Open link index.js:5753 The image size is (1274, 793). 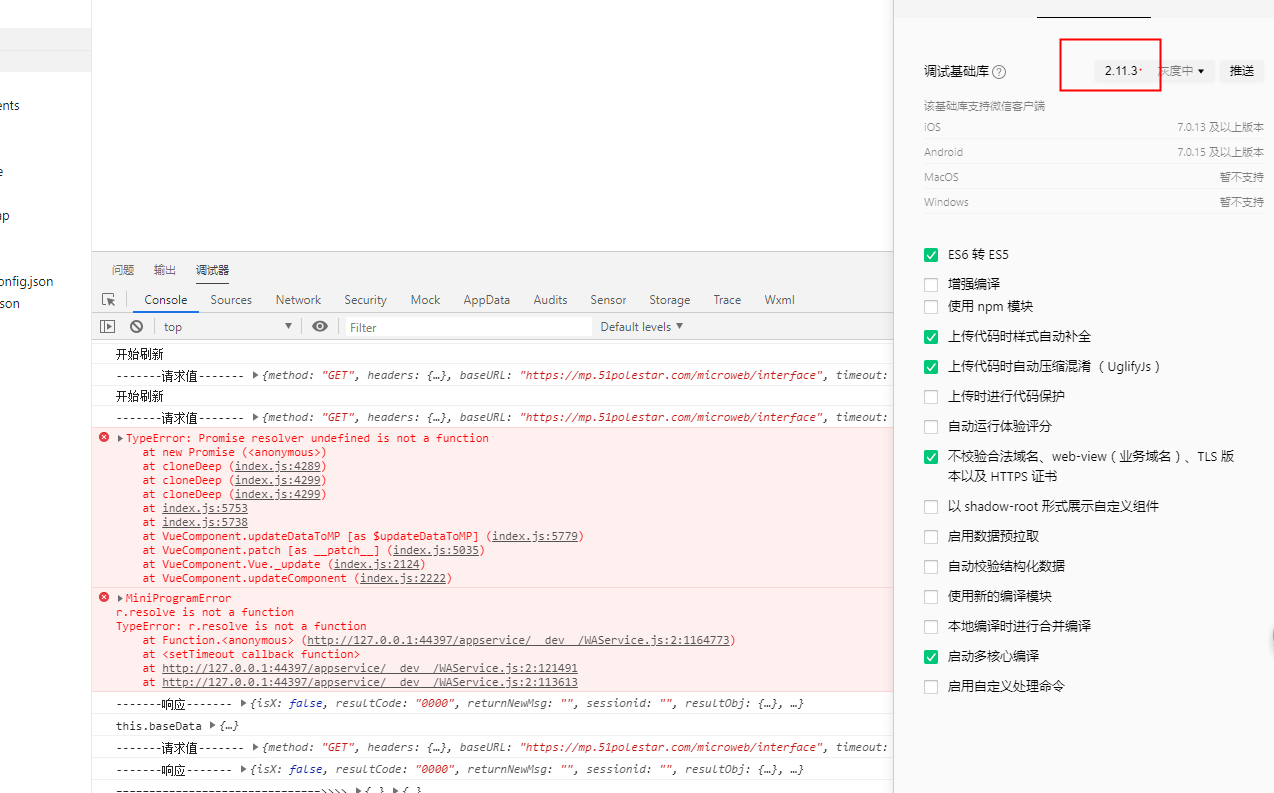tap(205, 508)
